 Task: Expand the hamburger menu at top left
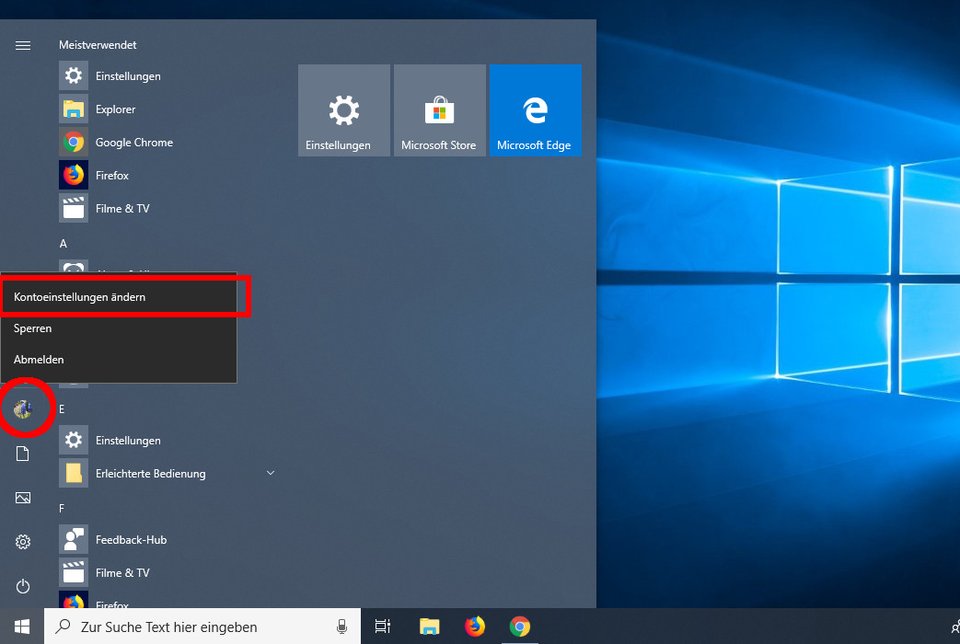point(23,45)
